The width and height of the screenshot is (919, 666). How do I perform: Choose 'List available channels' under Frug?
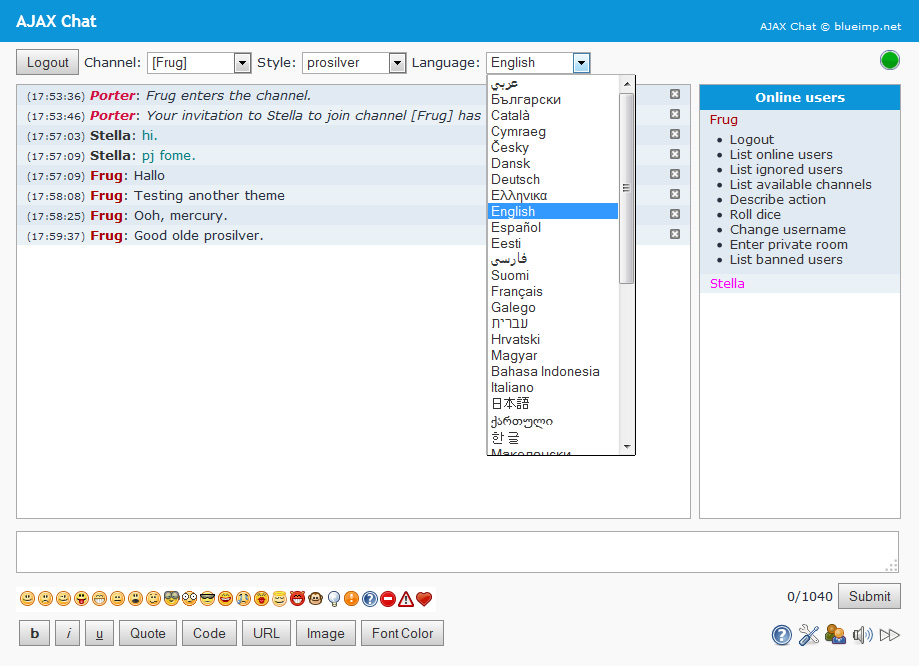(x=800, y=184)
